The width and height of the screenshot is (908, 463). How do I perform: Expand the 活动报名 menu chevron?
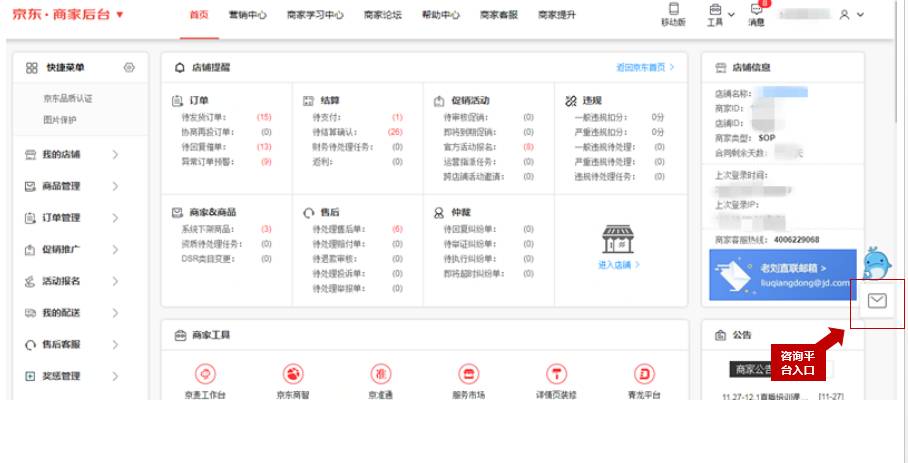coord(115,281)
